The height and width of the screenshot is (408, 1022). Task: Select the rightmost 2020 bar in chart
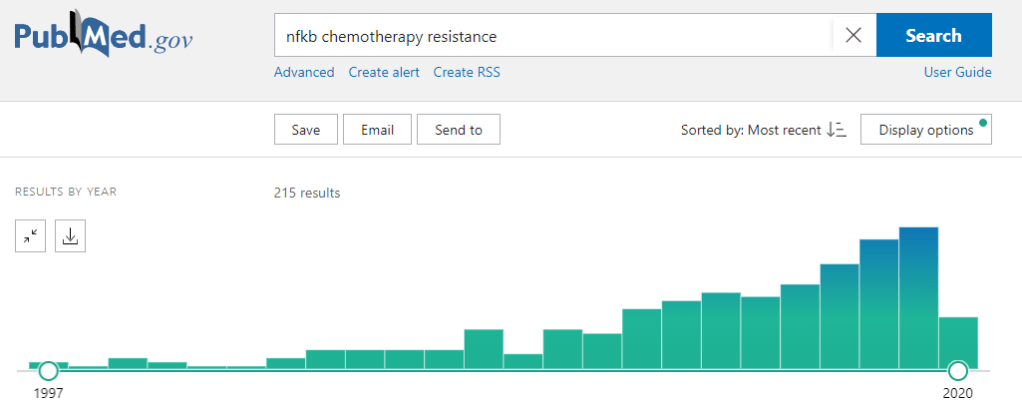point(958,341)
